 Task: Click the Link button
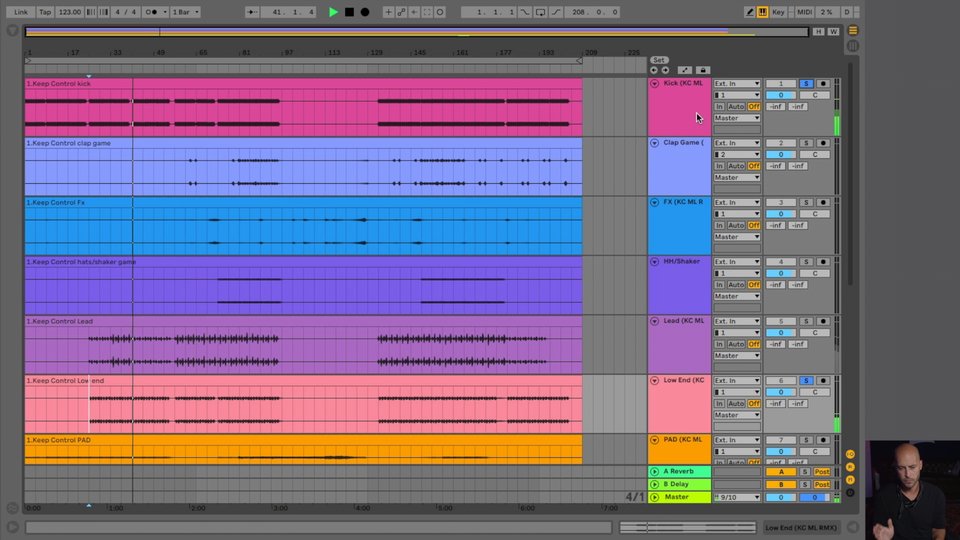[x=21, y=12]
